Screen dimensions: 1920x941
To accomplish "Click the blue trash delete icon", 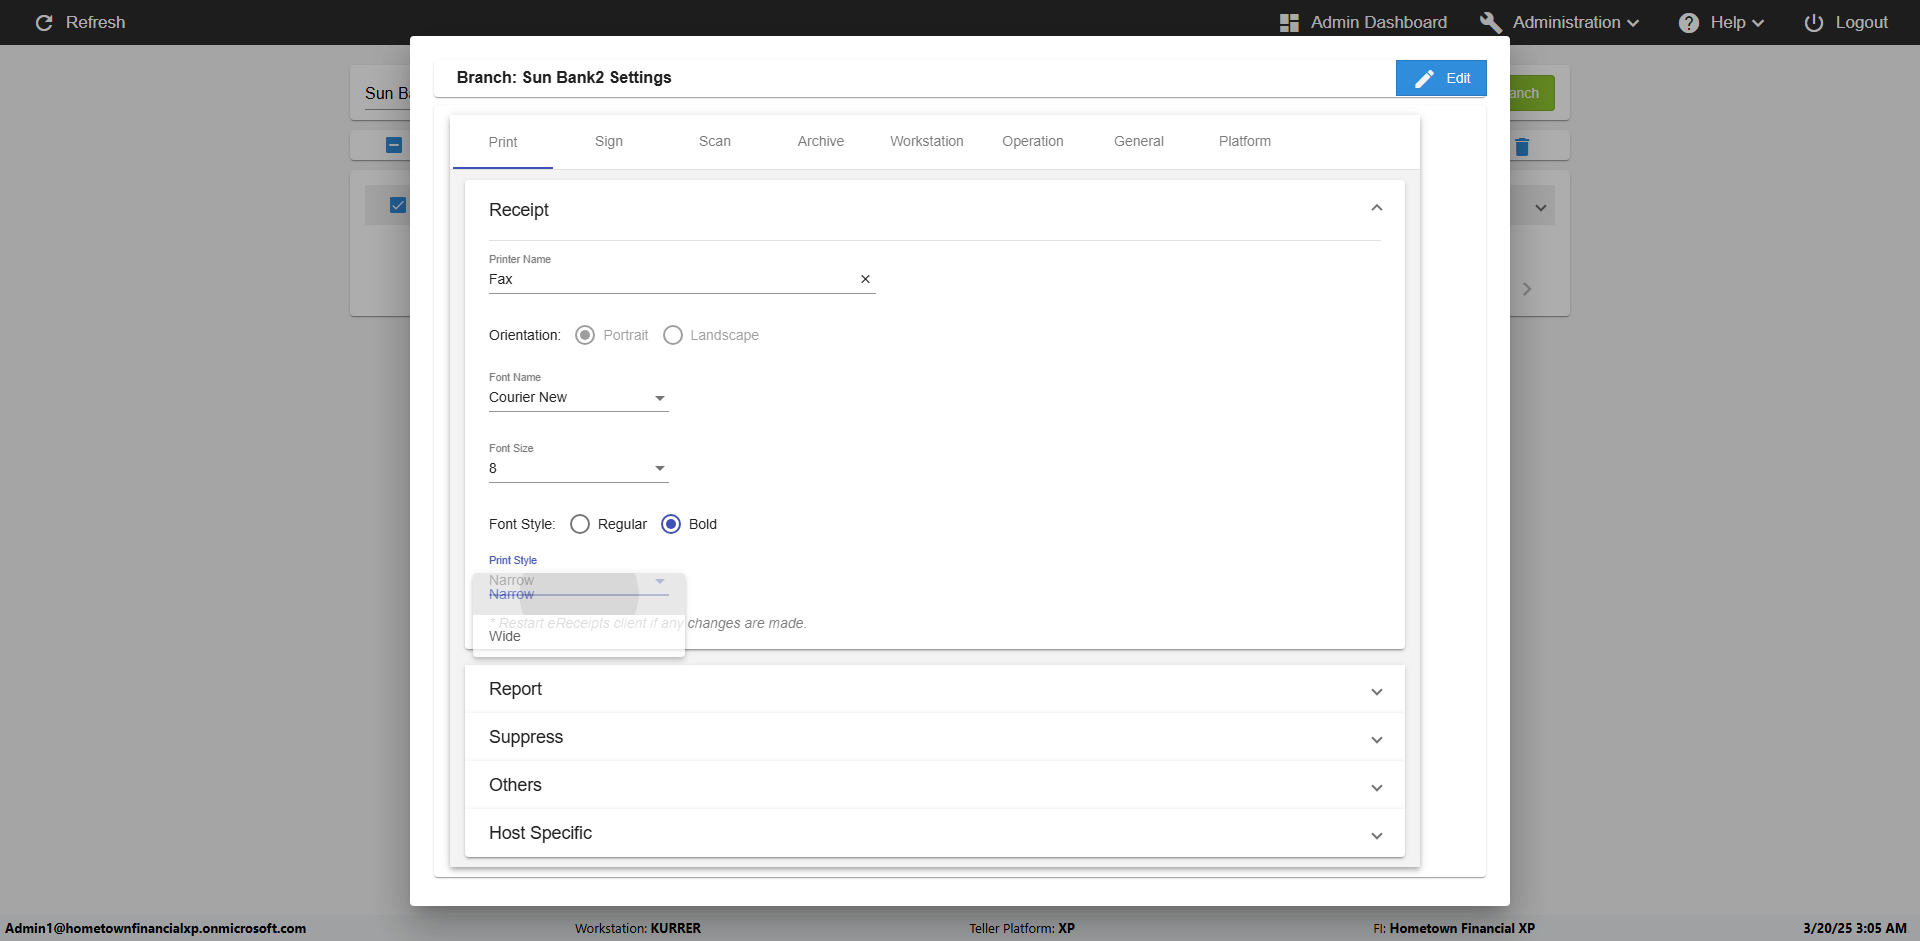I will [x=1522, y=147].
